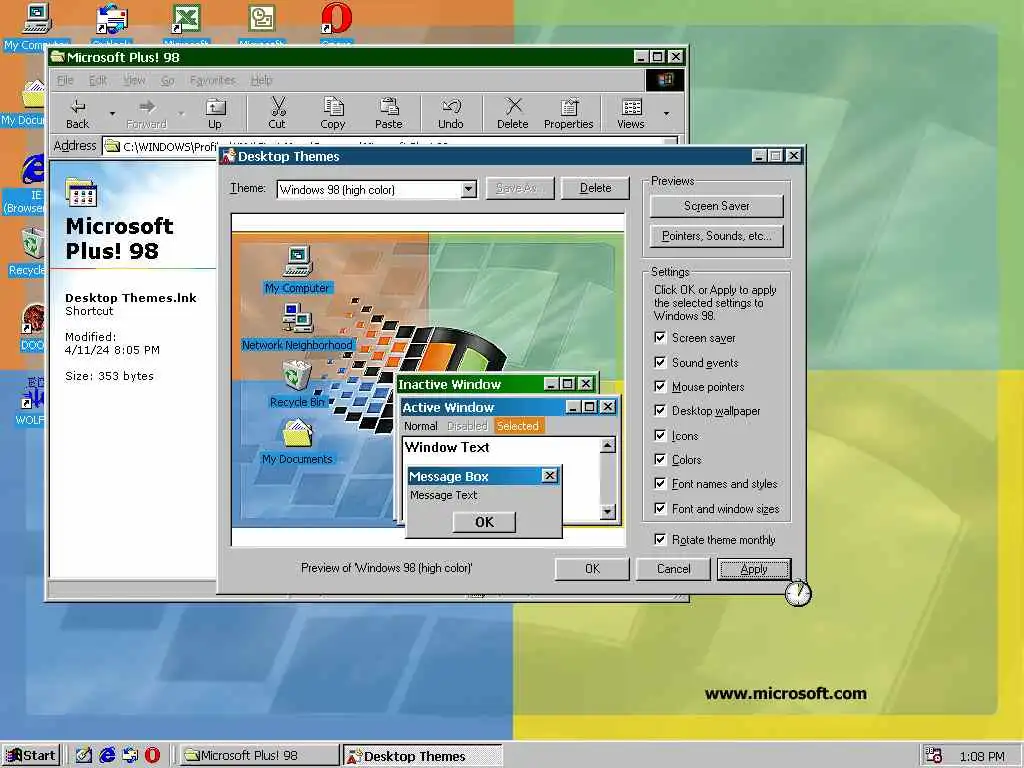Toggle the Screen saver checkbox
Viewport: 1024px width, 768px height.
click(x=660, y=338)
